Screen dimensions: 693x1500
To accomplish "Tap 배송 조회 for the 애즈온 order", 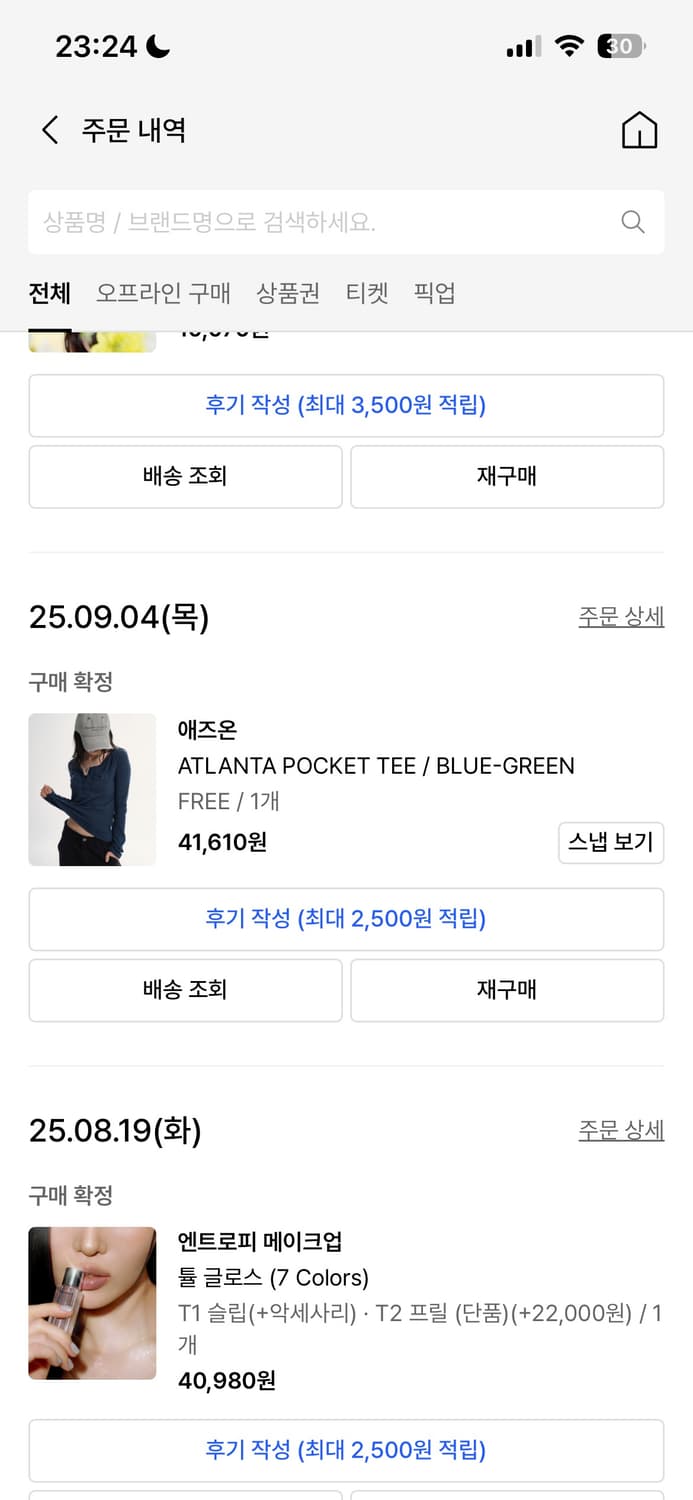I will click(x=185, y=990).
